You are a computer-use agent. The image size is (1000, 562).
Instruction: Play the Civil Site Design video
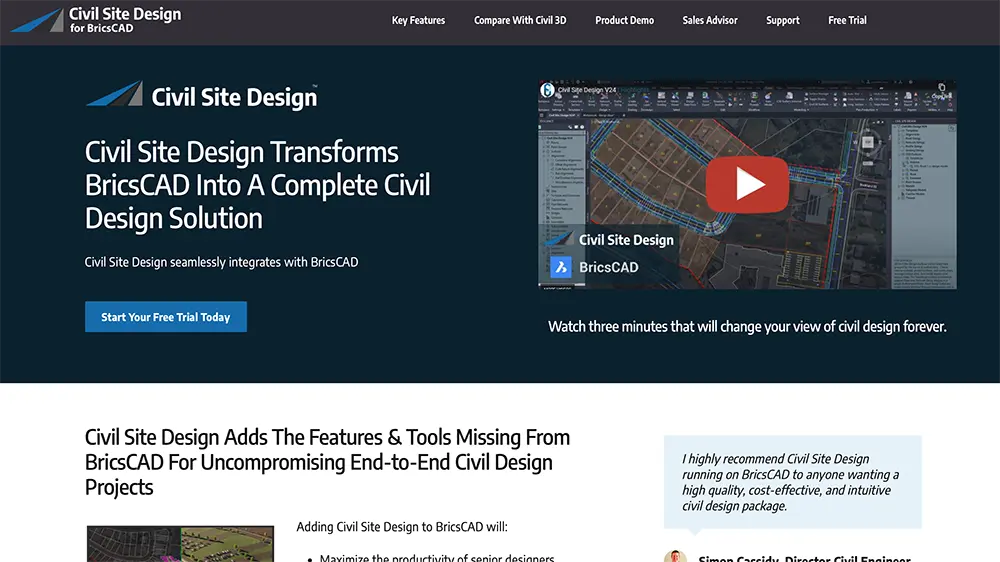(x=747, y=184)
